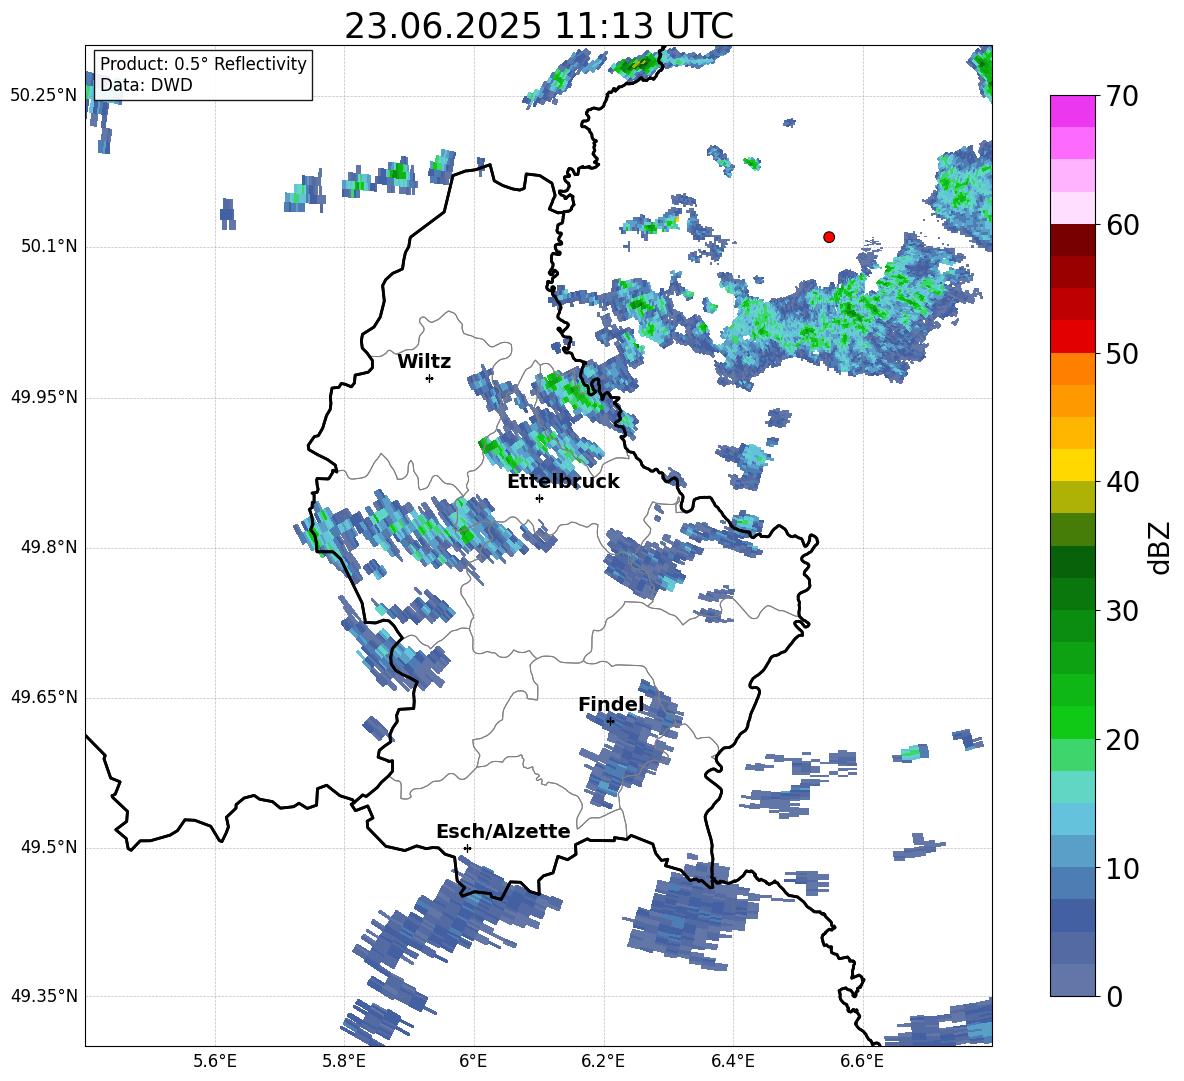Viewport: 1184px width, 1081px height.
Task: Click the 70 value on the colorbar
Action: pos(1122,96)
